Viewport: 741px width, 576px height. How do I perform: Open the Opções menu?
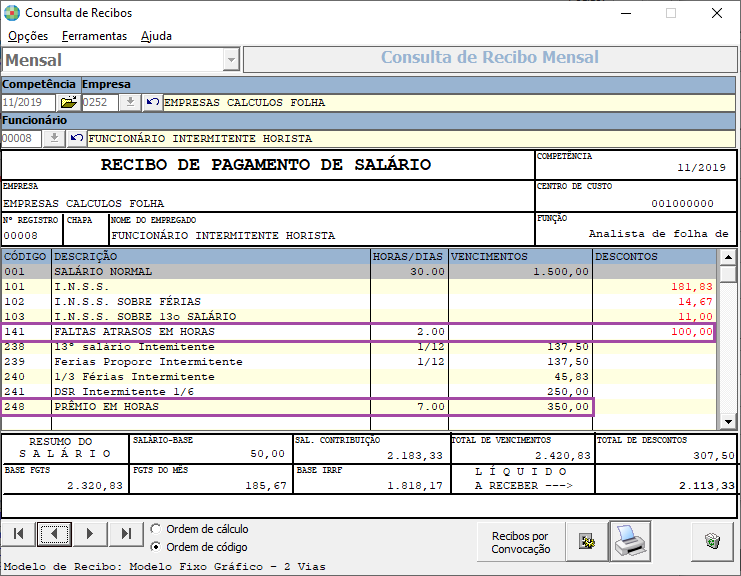(x=28, y=36)
